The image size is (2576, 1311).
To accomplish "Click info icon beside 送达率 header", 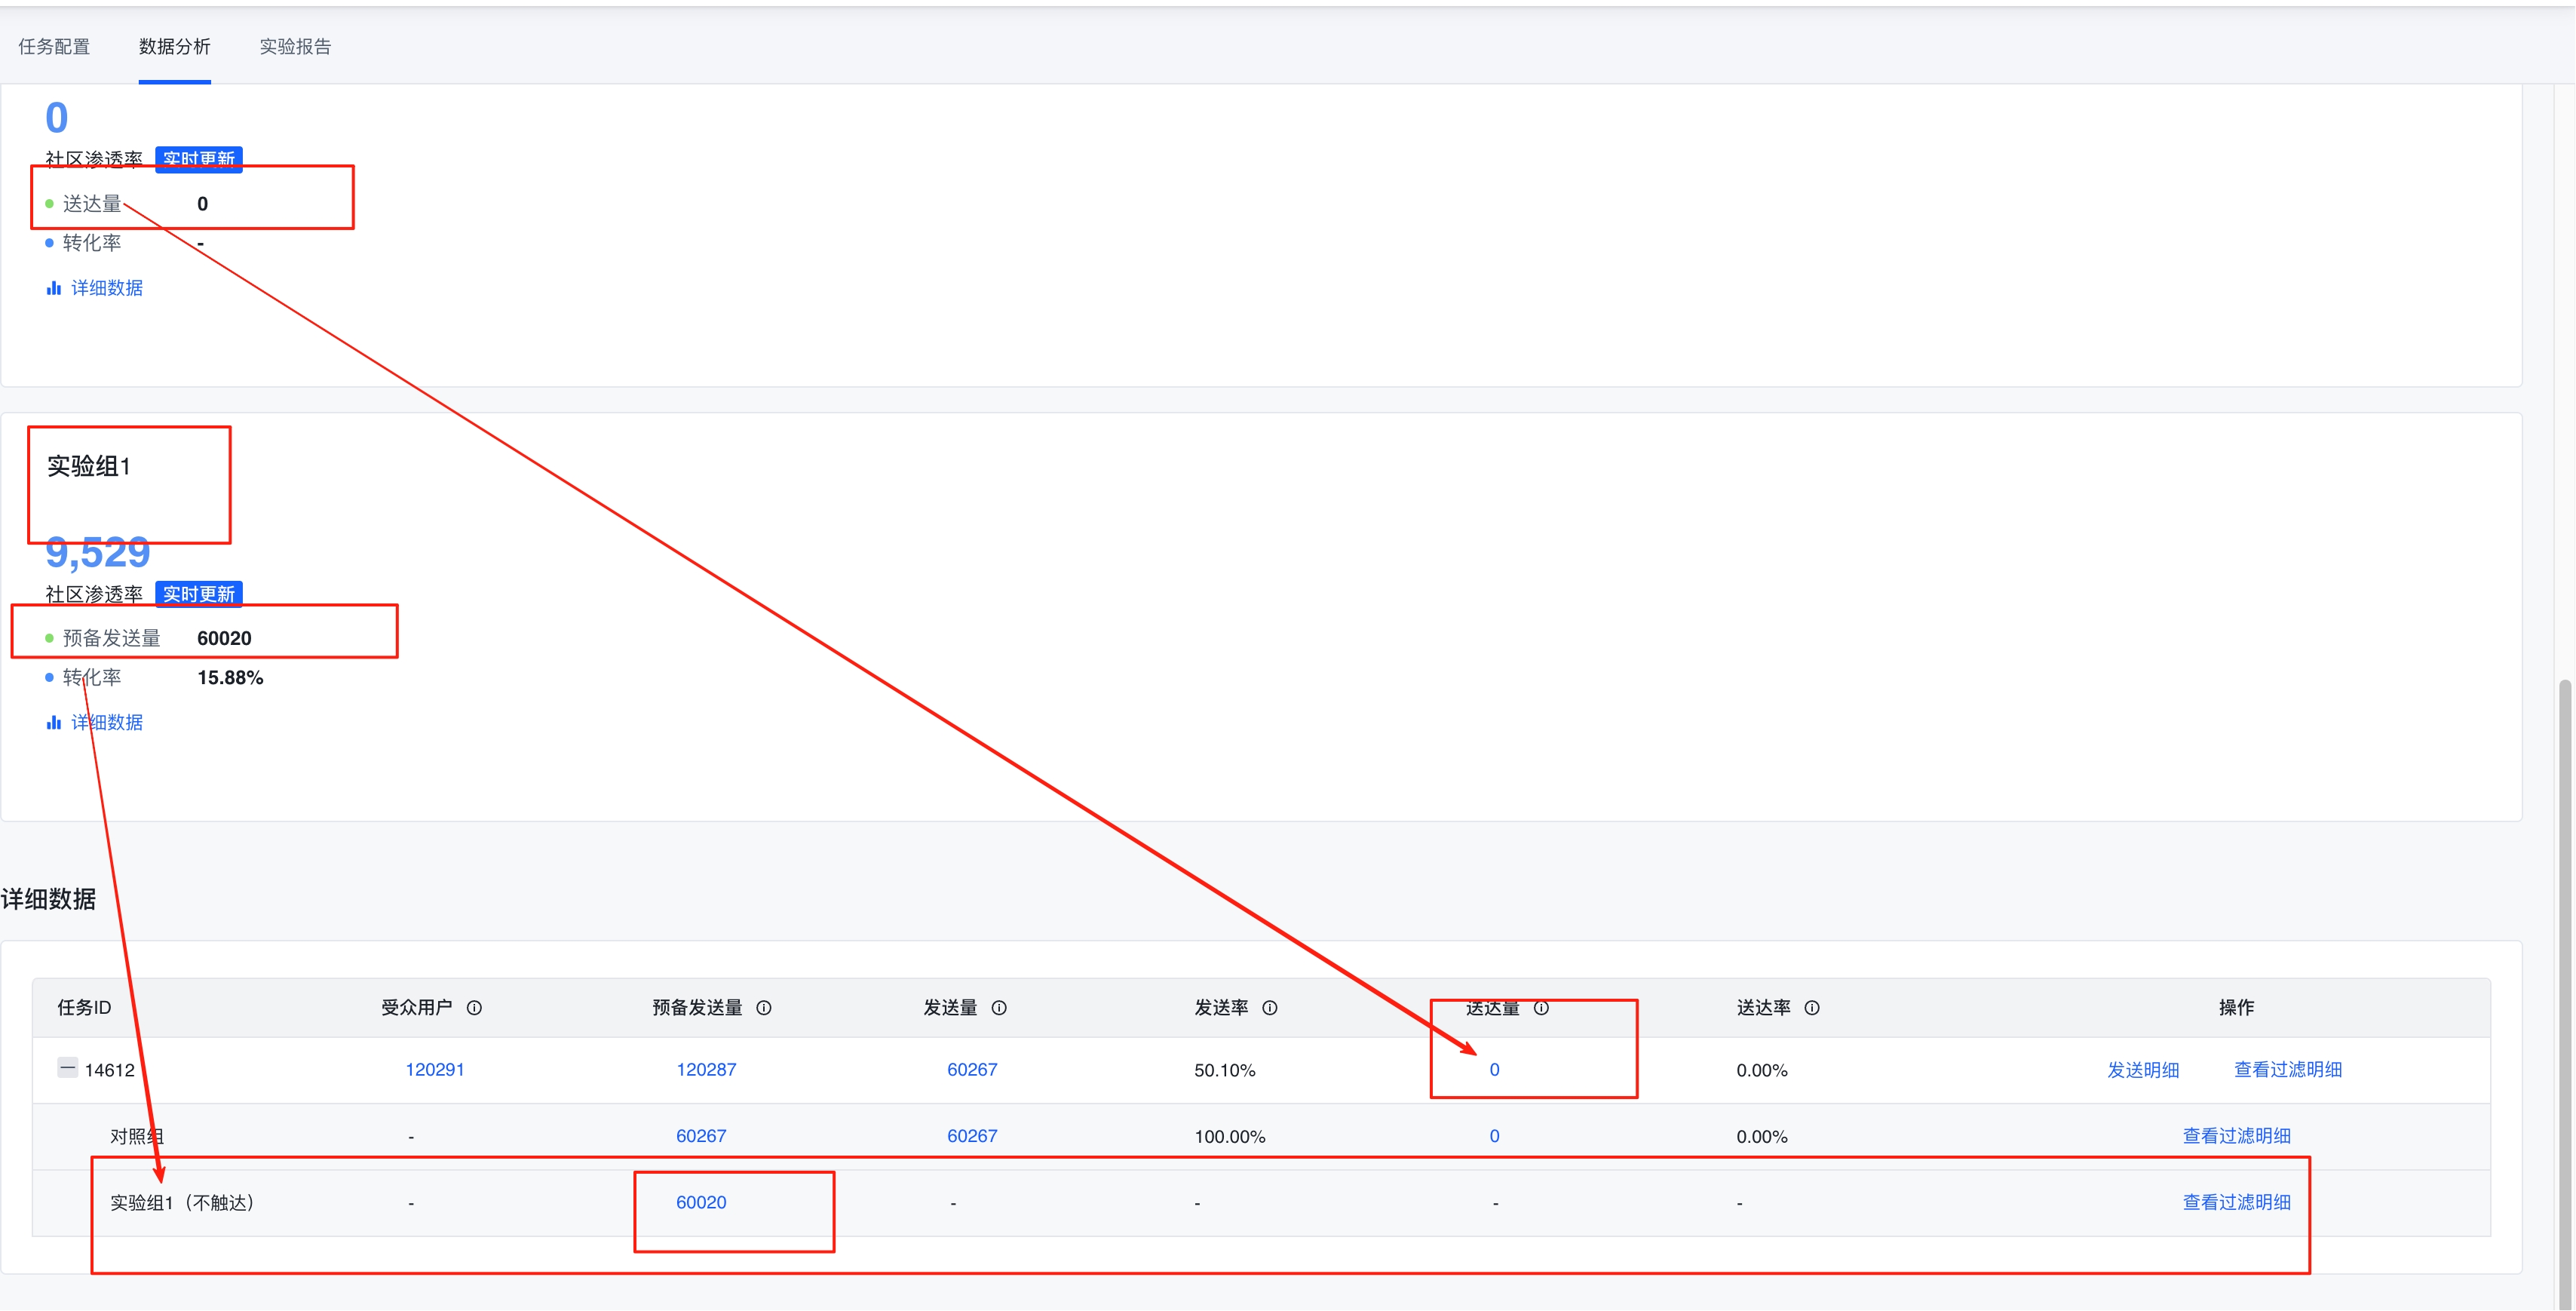I will [x=1812, y=1008].
